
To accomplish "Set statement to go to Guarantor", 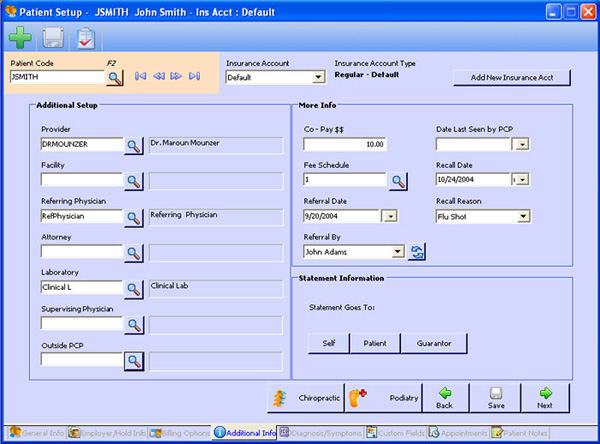I will click(x=434, y=343).
